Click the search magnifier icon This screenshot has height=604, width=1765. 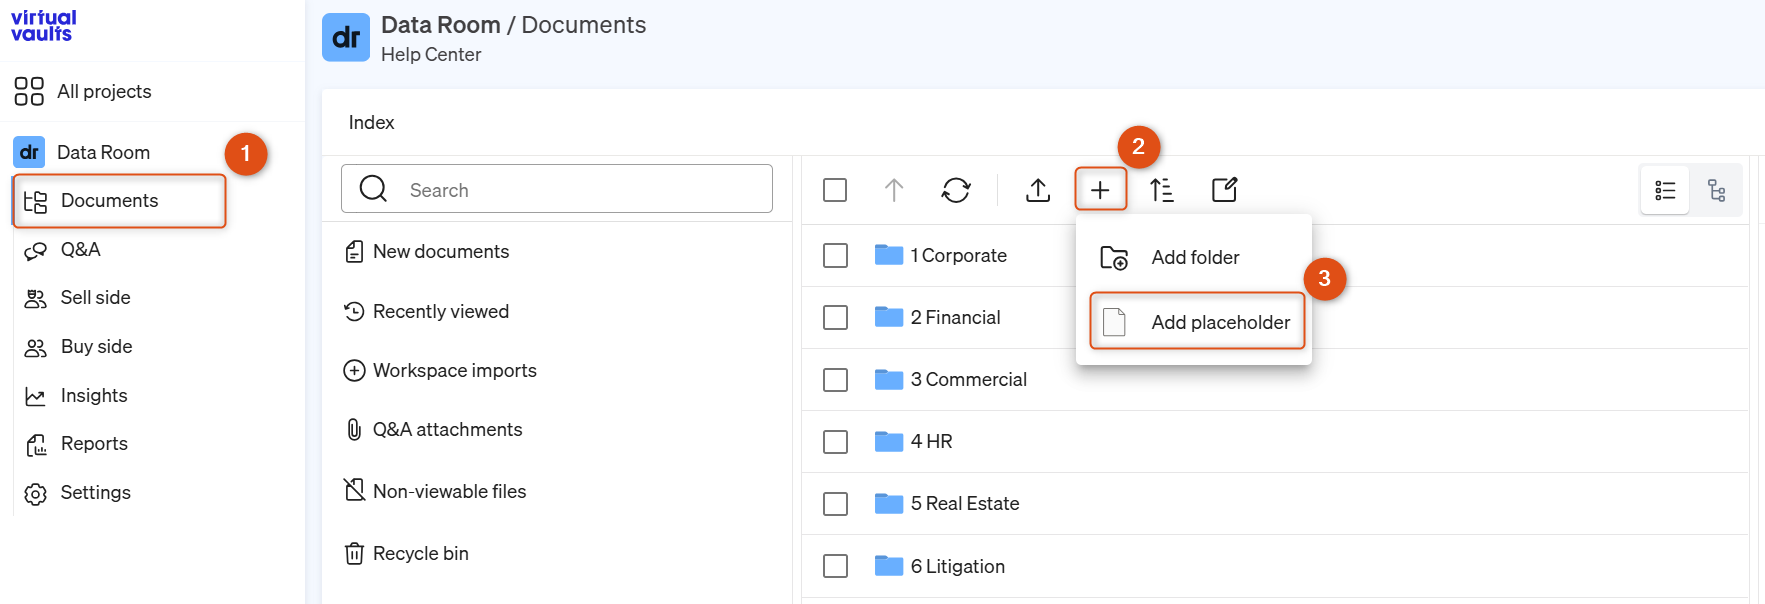tap(373, 189)
